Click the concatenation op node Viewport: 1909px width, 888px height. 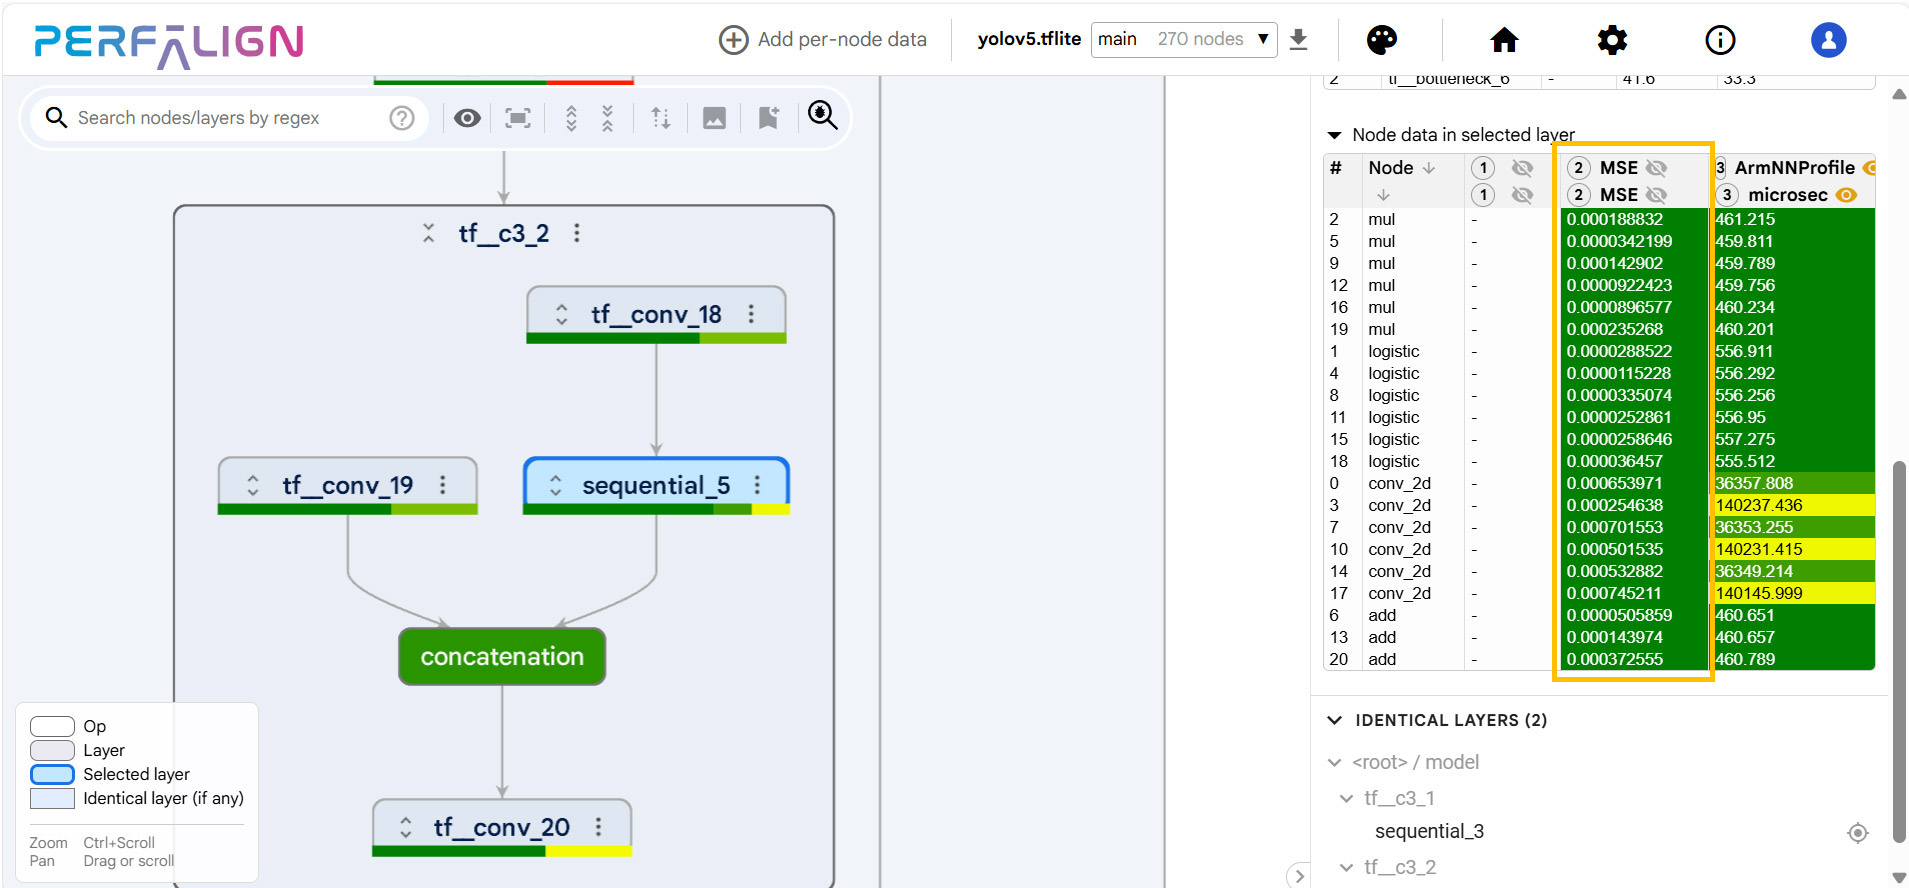[502, 657]
